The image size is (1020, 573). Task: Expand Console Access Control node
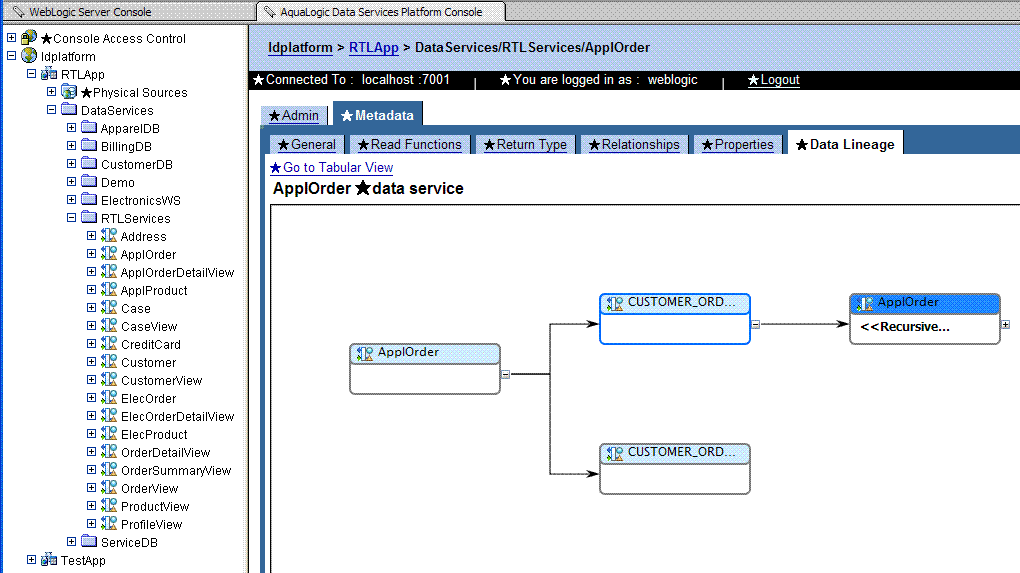[x=11, y=38]
